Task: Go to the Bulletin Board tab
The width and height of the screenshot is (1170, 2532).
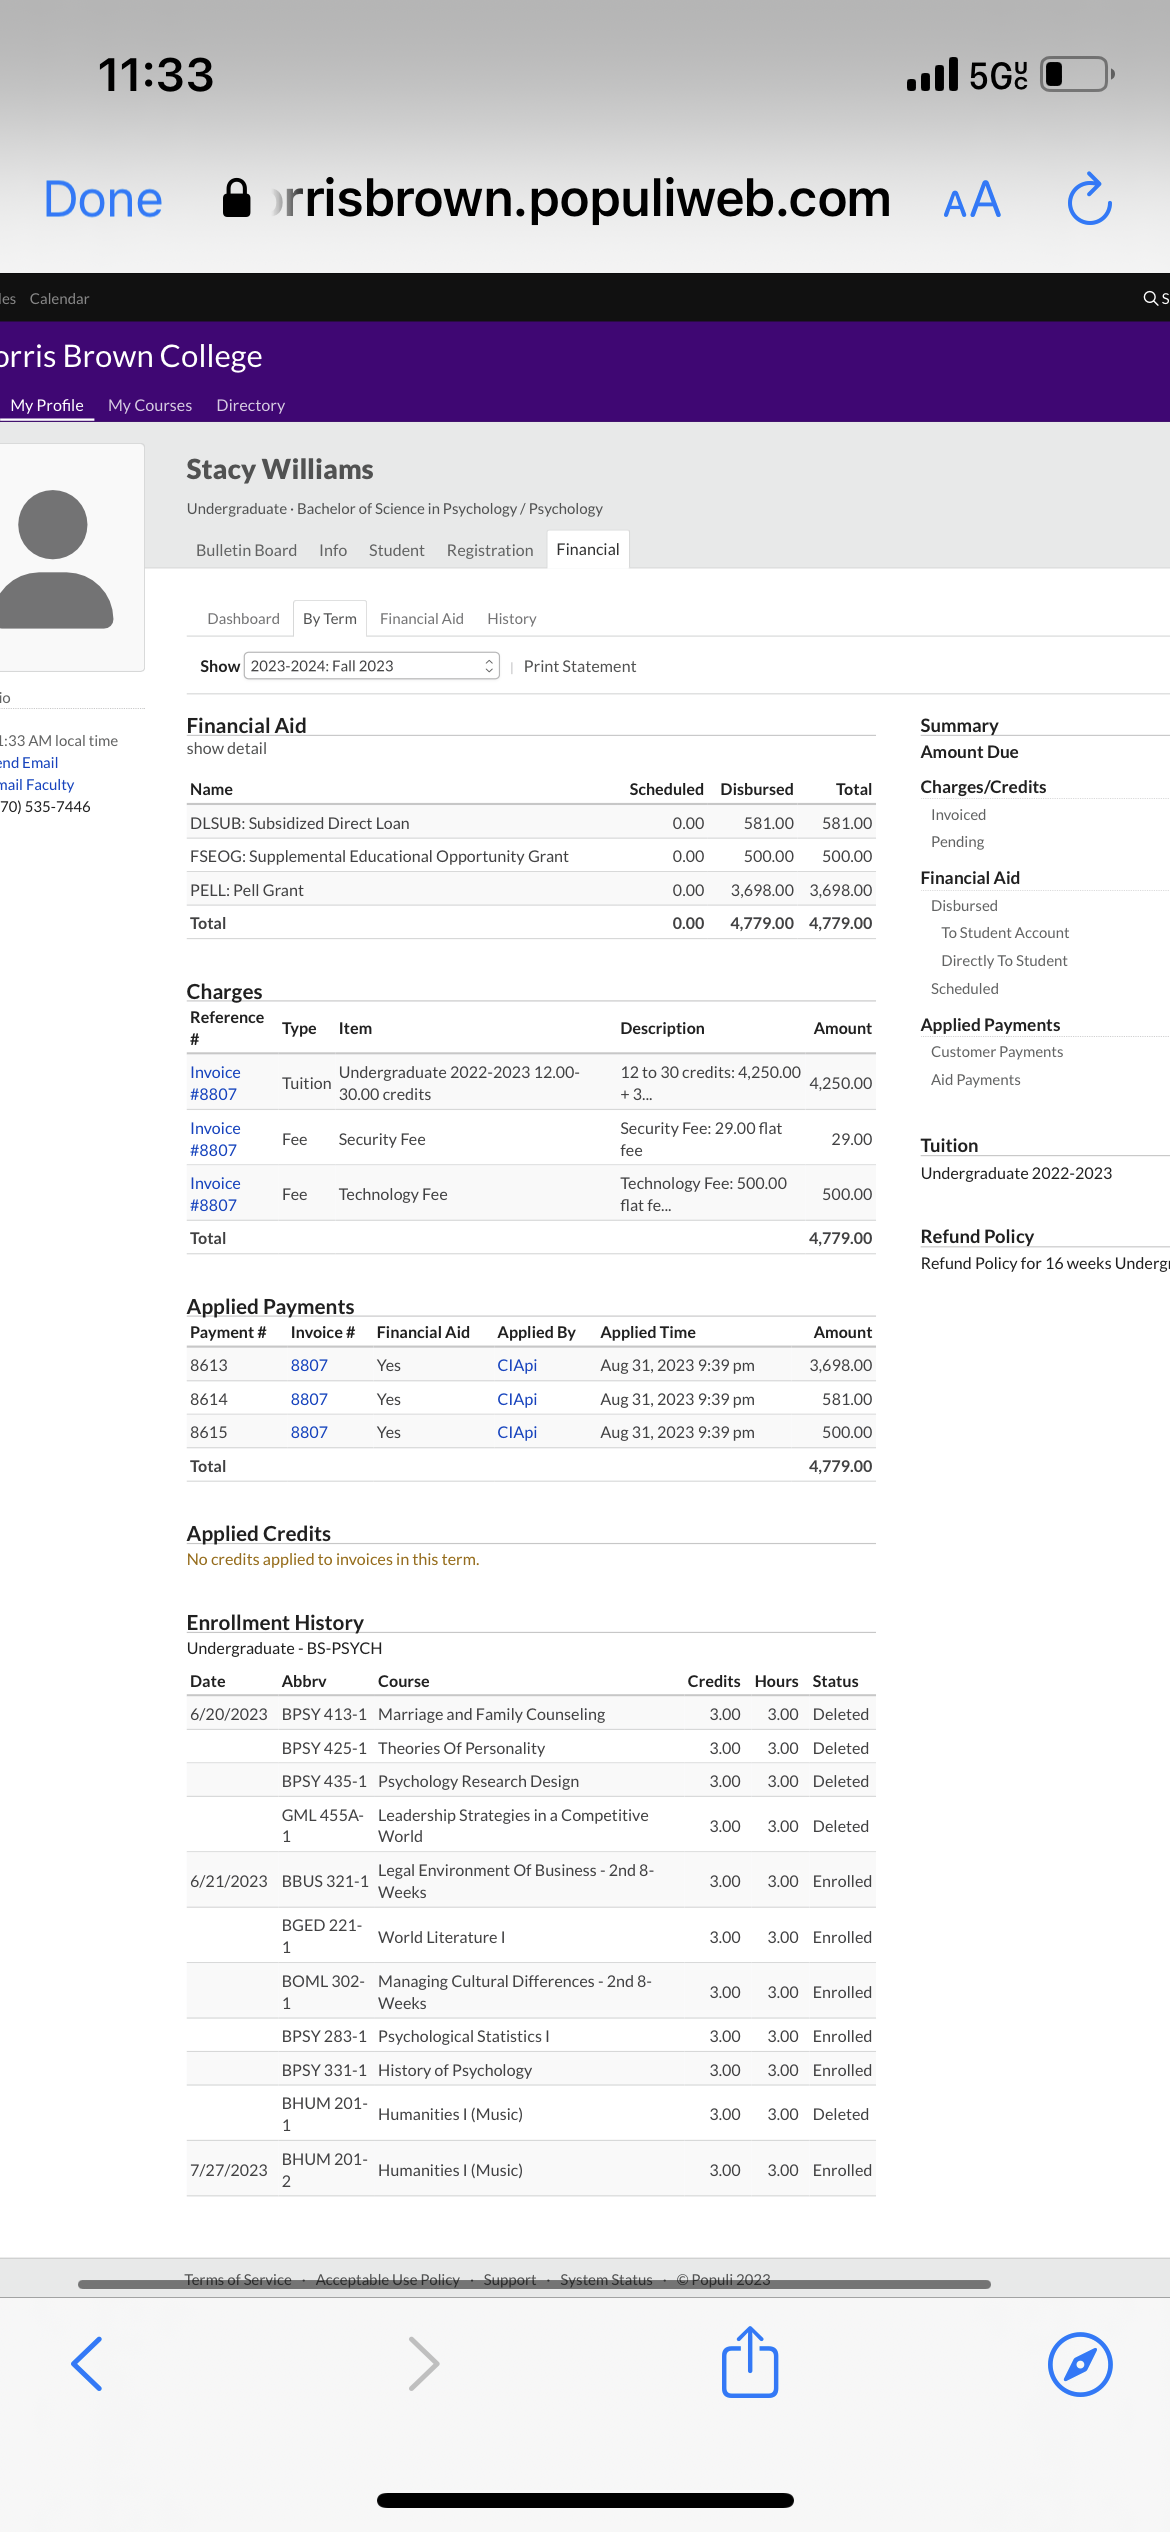Action: pyautogui.click(x=246, y=550)
